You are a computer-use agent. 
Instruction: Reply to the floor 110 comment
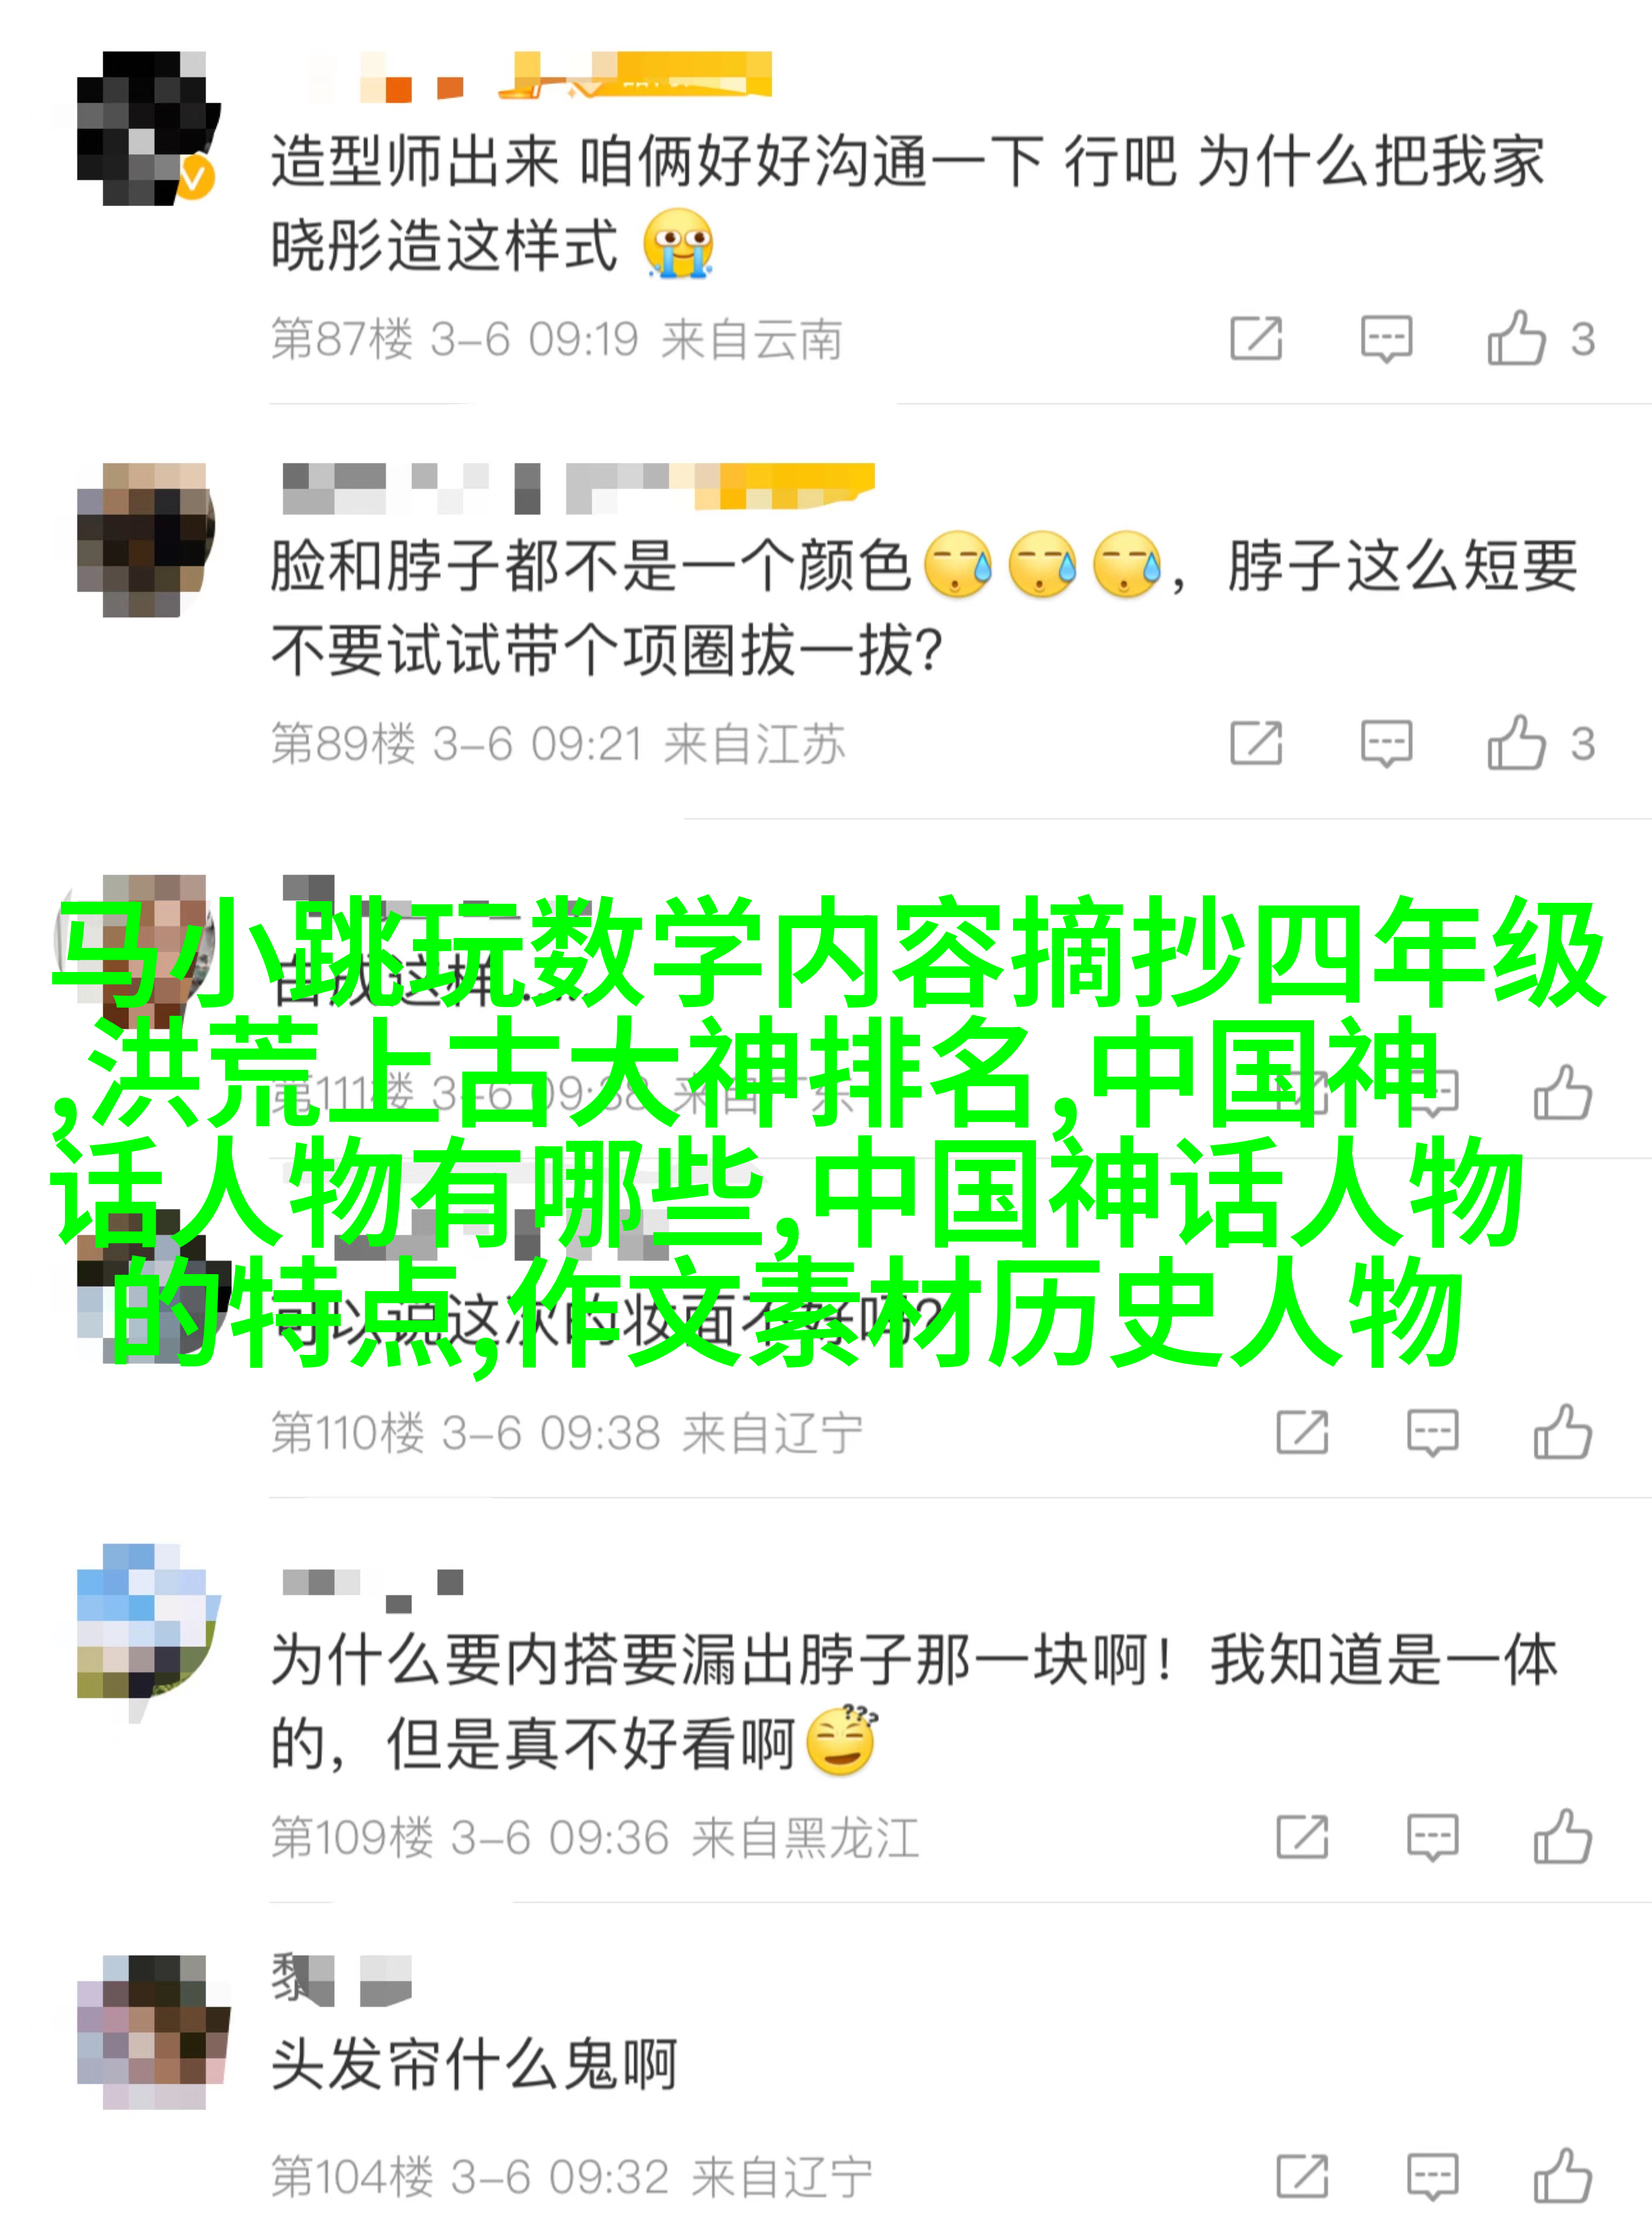[1432, 1432]
